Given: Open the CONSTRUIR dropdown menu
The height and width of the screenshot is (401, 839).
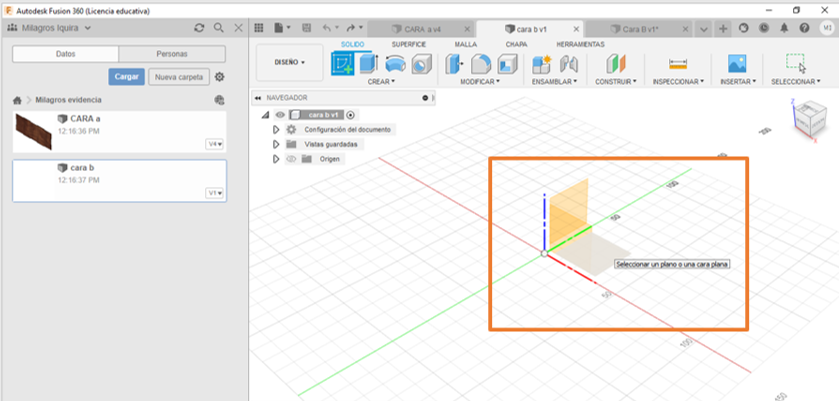Looking at the screenshot, I should pos(616,82).
